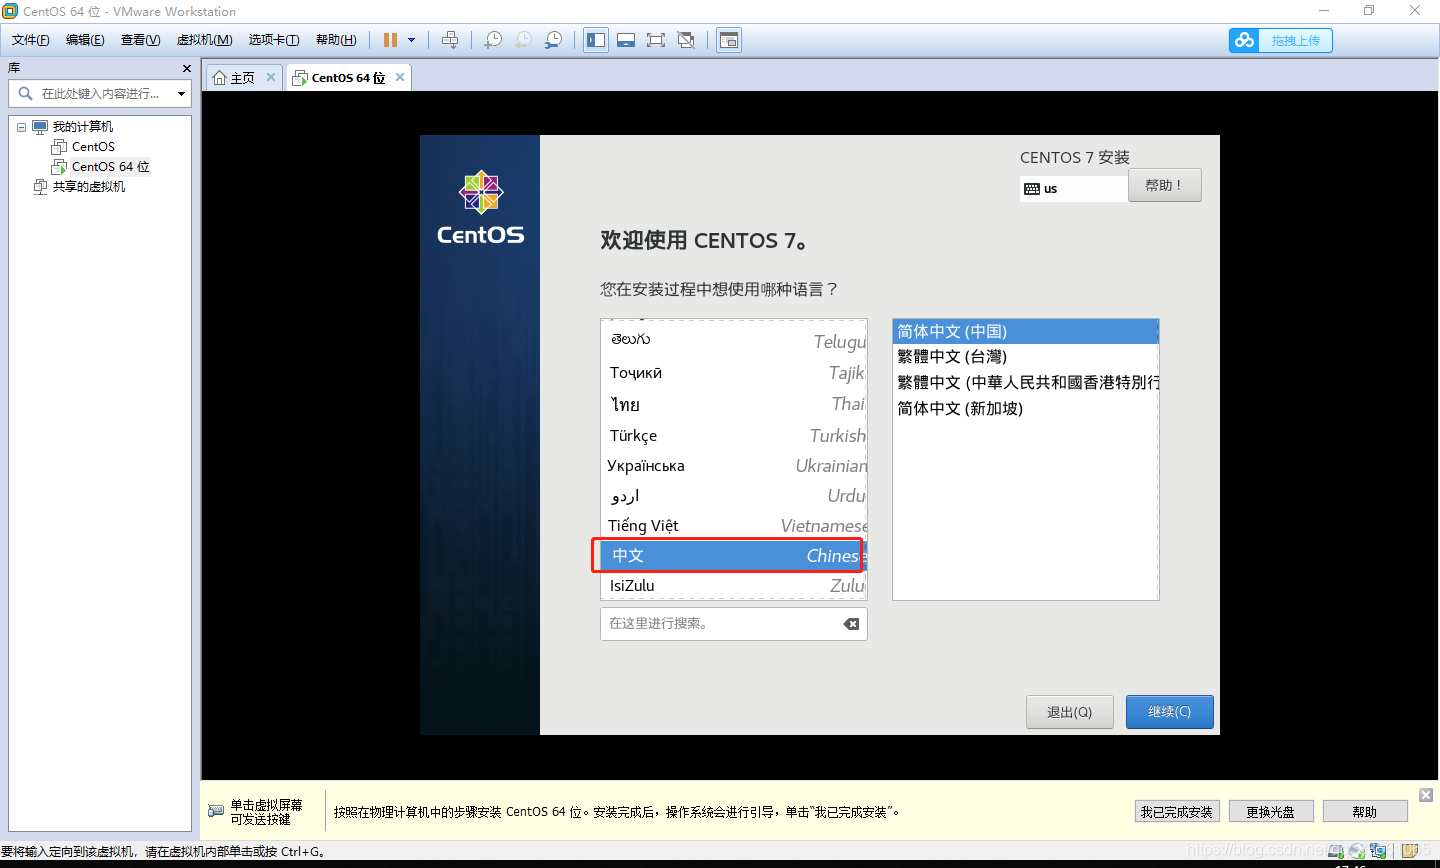The width and height of the screenshot is (1440, 868).
Task: Select Українська language
Action: tap(734, 465)
